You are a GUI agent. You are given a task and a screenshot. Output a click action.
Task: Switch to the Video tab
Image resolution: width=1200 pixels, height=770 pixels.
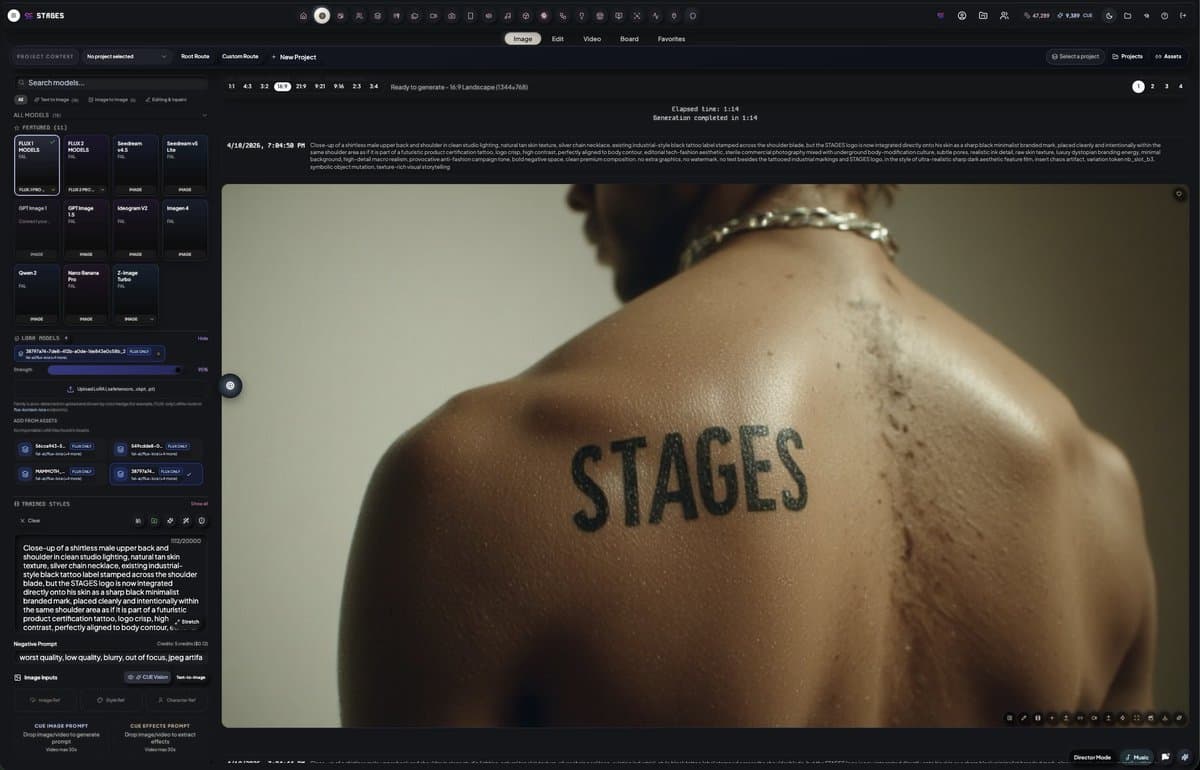[592, 39]
